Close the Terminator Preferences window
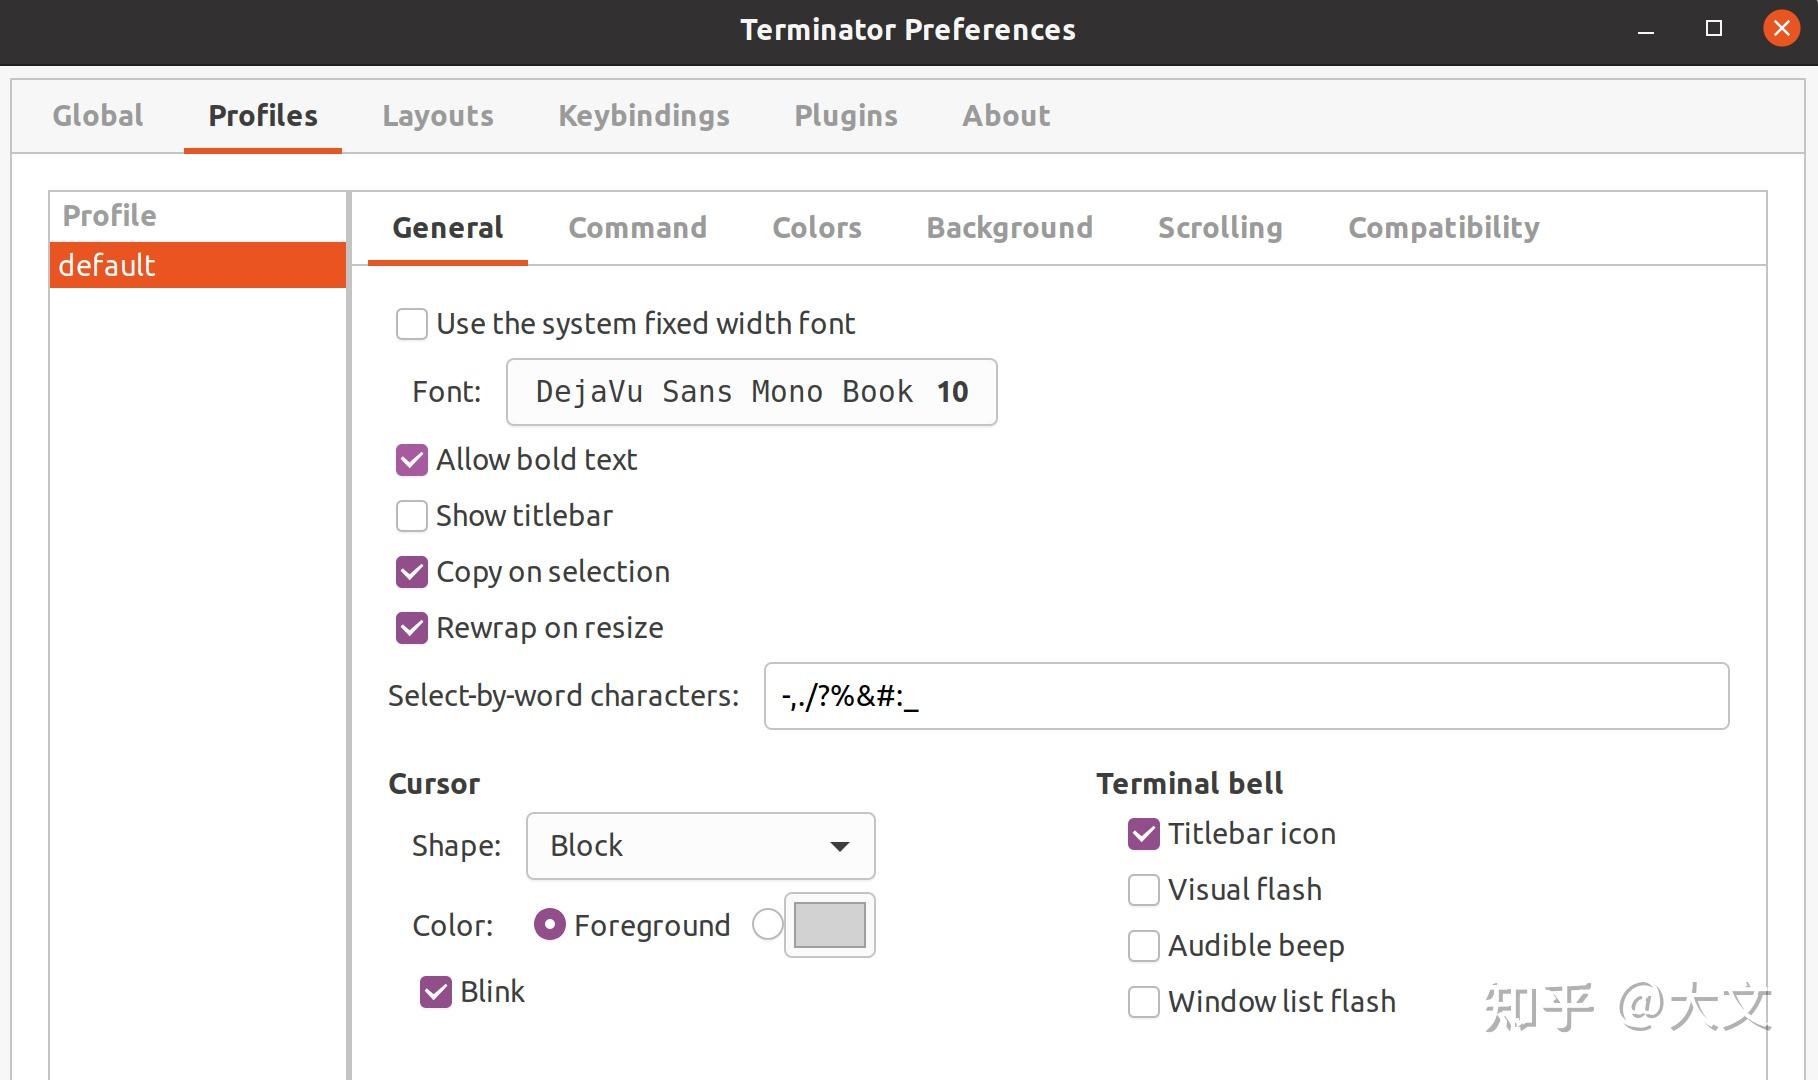This screenshot has height=1080, width=1818. click(1781, 29)
